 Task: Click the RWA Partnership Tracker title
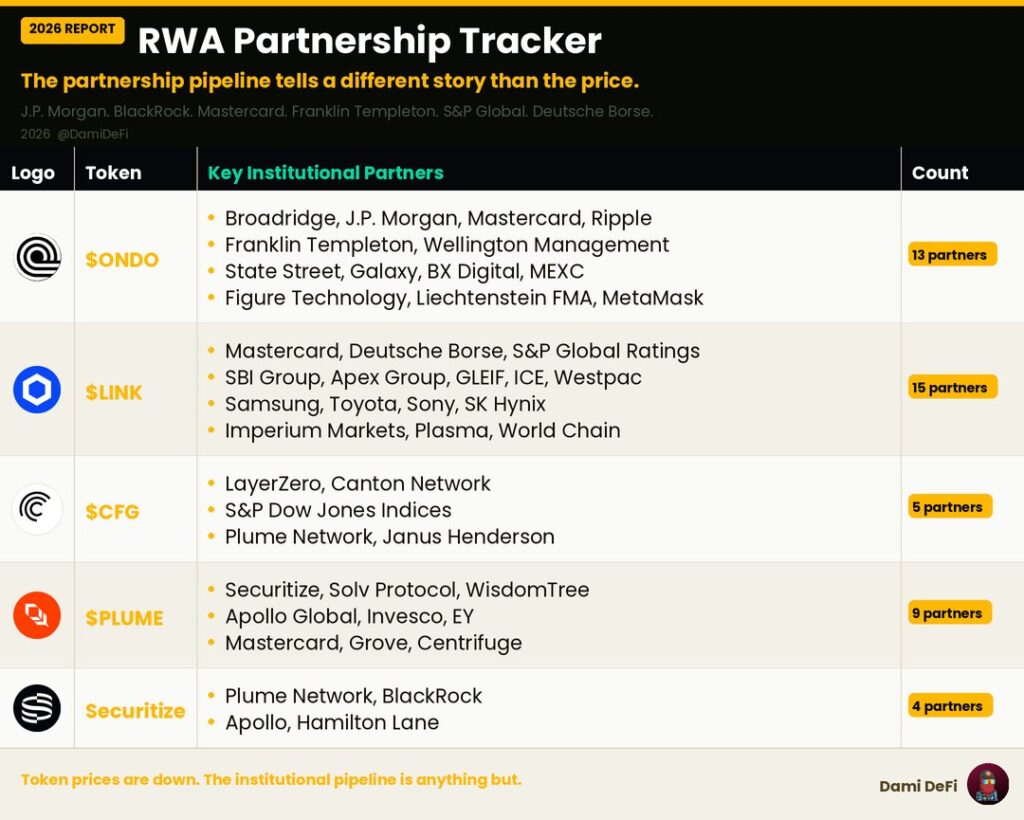(370, 41)
